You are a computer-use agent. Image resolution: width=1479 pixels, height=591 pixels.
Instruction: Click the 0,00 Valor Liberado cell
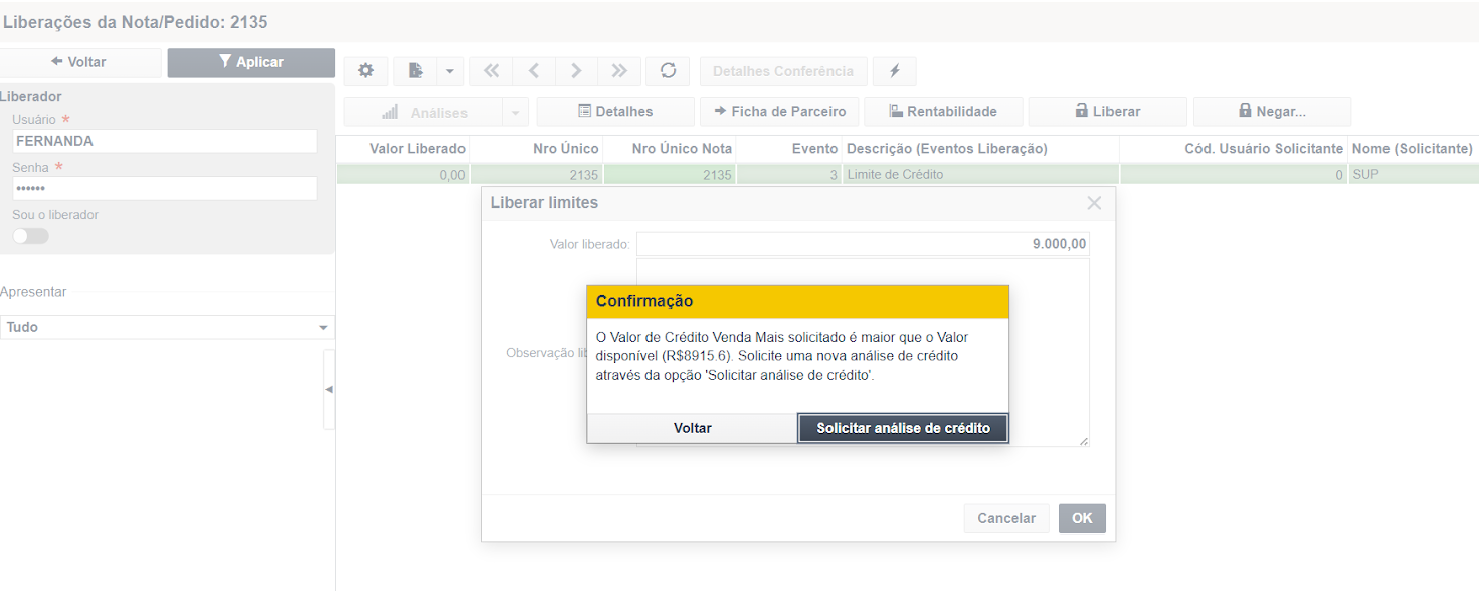click(403, 175)
